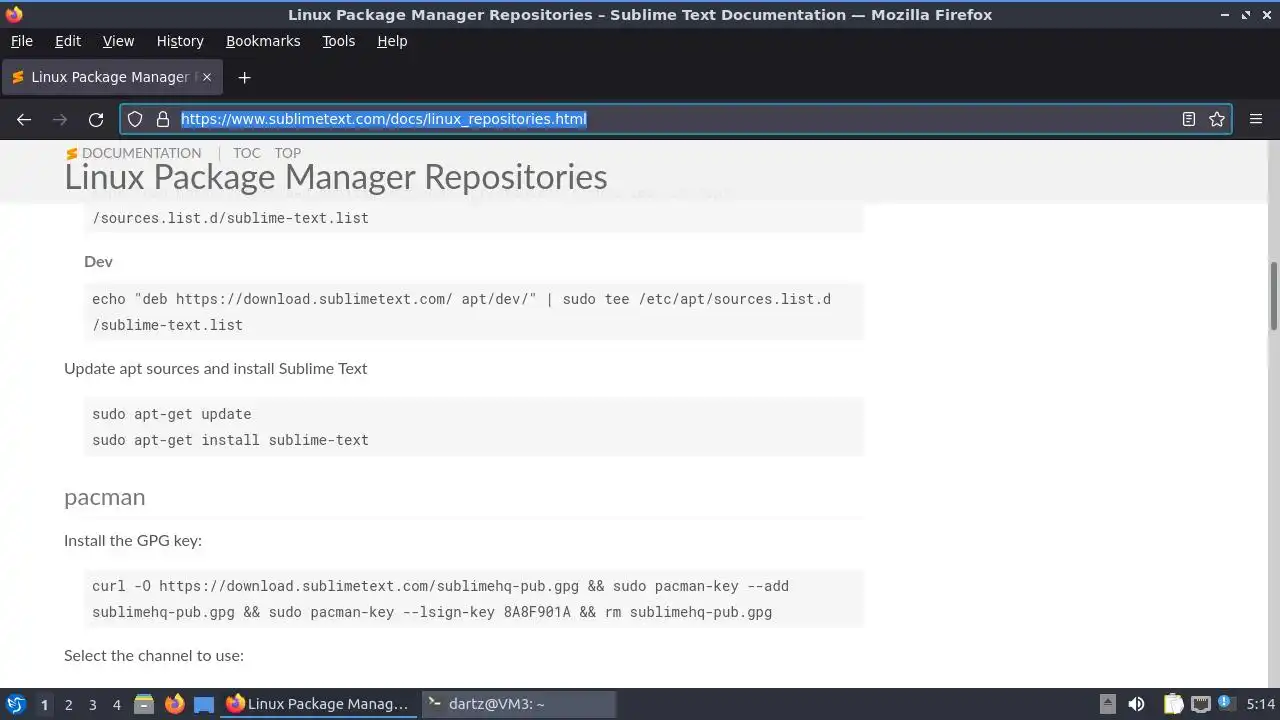
Task: Open the Bookmarks menu
Action: pos(263,41)
